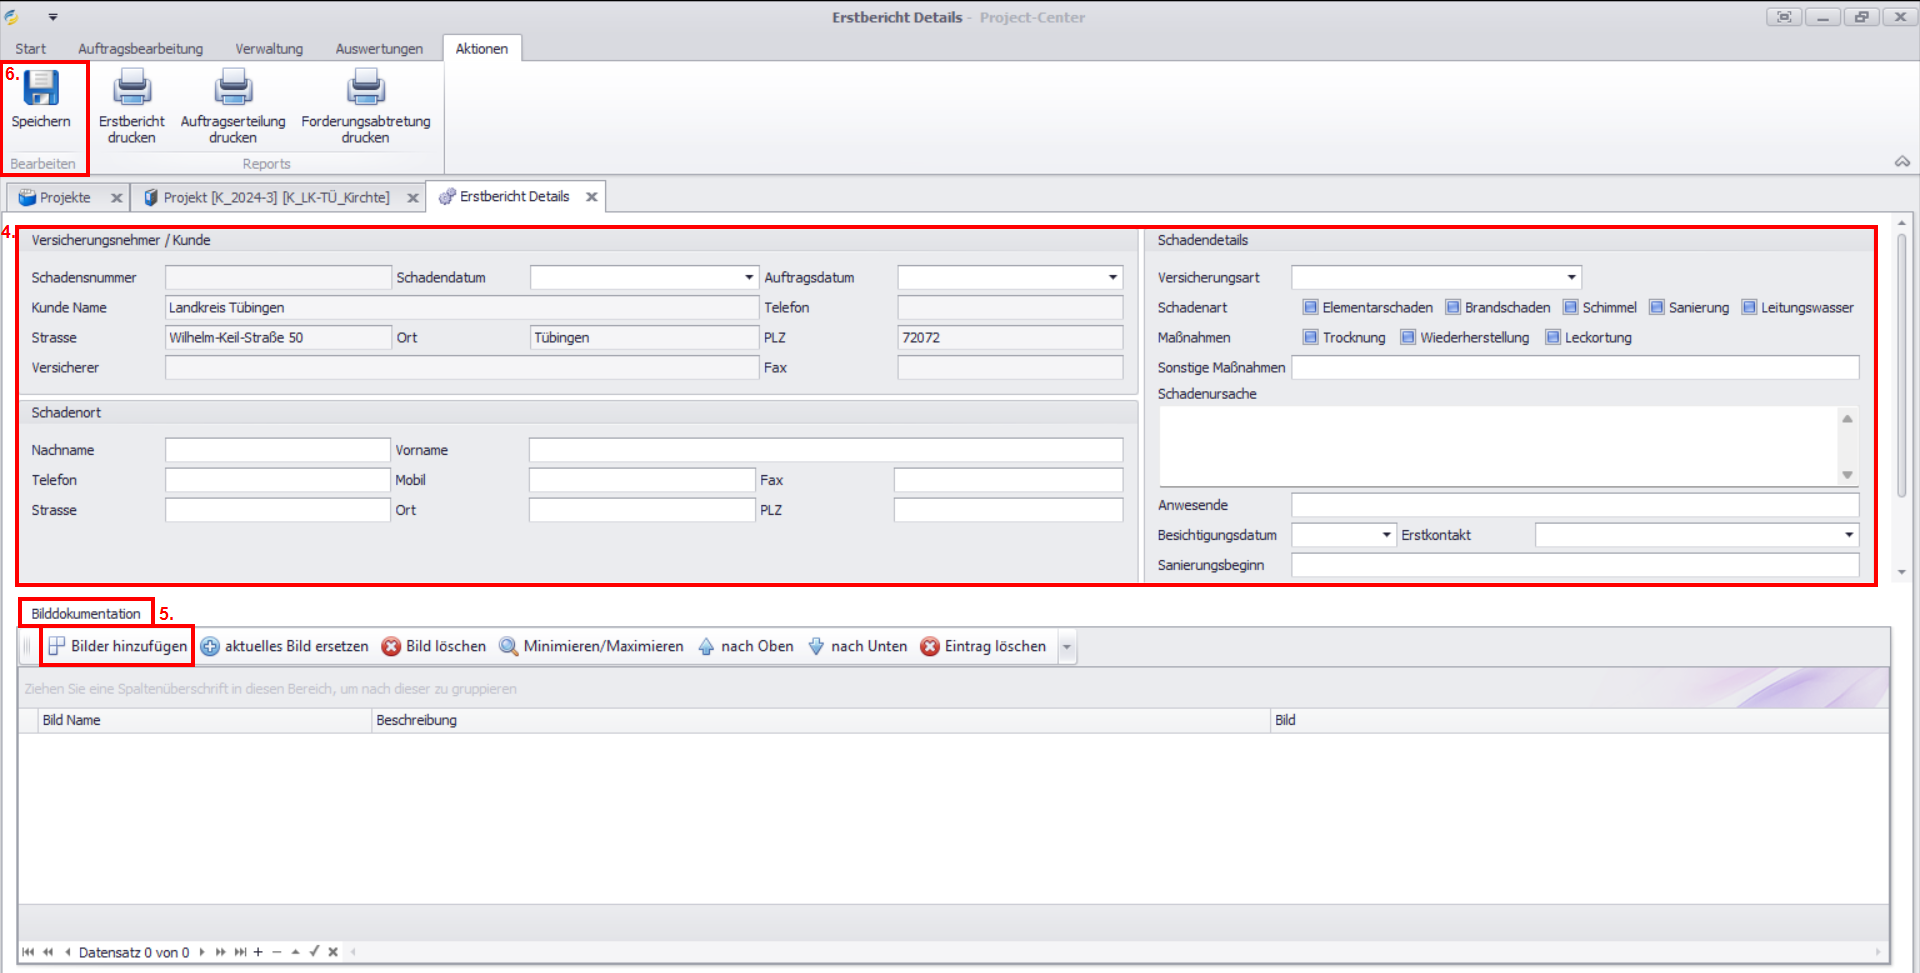Switch to the Auftragsbearbeitung ribbon tab

coord(140,49)
